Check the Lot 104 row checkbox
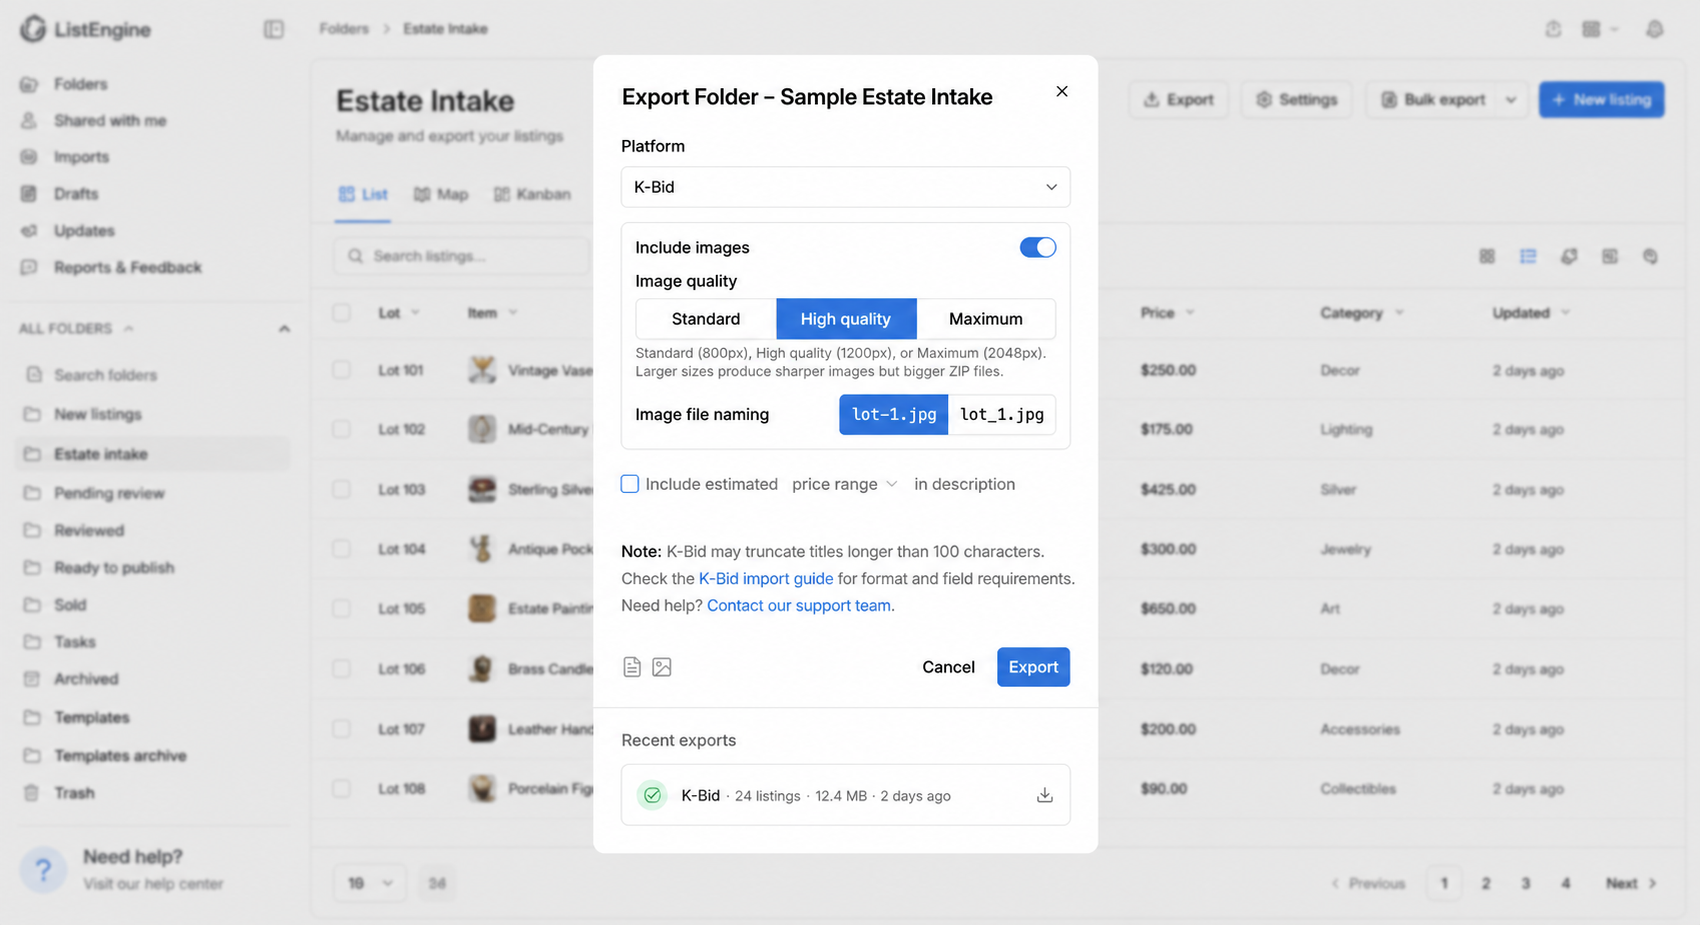1700x925 pixels. [342, 549]
